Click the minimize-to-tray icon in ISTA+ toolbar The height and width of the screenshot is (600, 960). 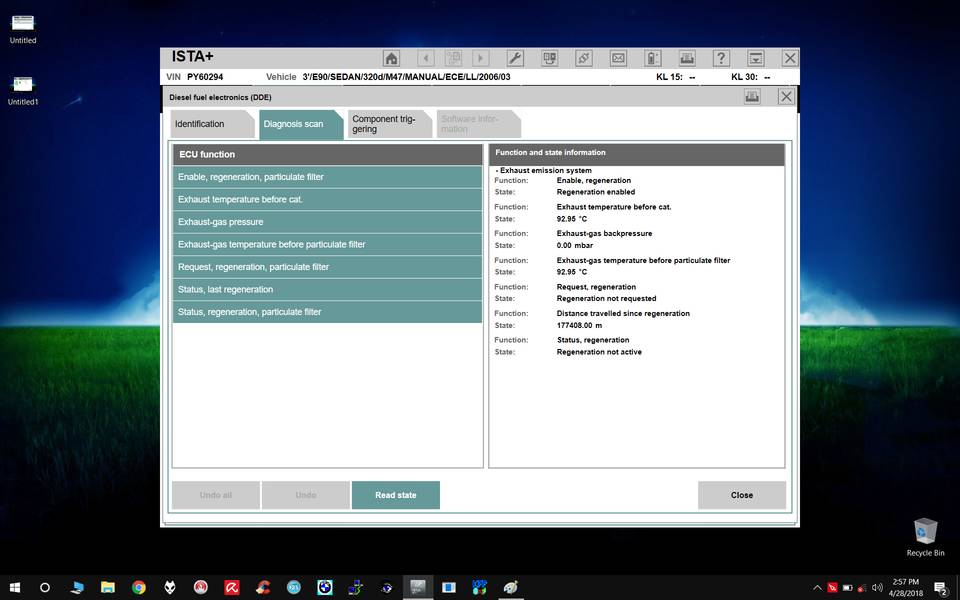[x=756, y=58]
